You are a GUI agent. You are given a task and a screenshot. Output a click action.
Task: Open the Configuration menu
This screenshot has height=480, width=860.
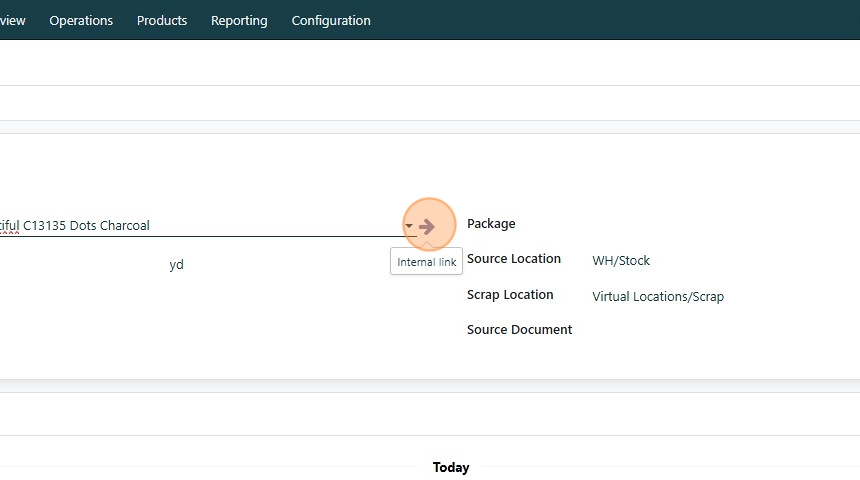click(x=331, y=20)
